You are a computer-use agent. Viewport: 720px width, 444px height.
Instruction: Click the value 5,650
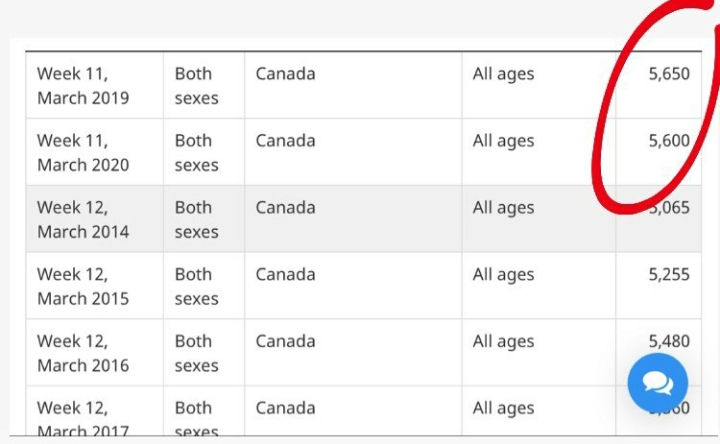pos(668,74)
